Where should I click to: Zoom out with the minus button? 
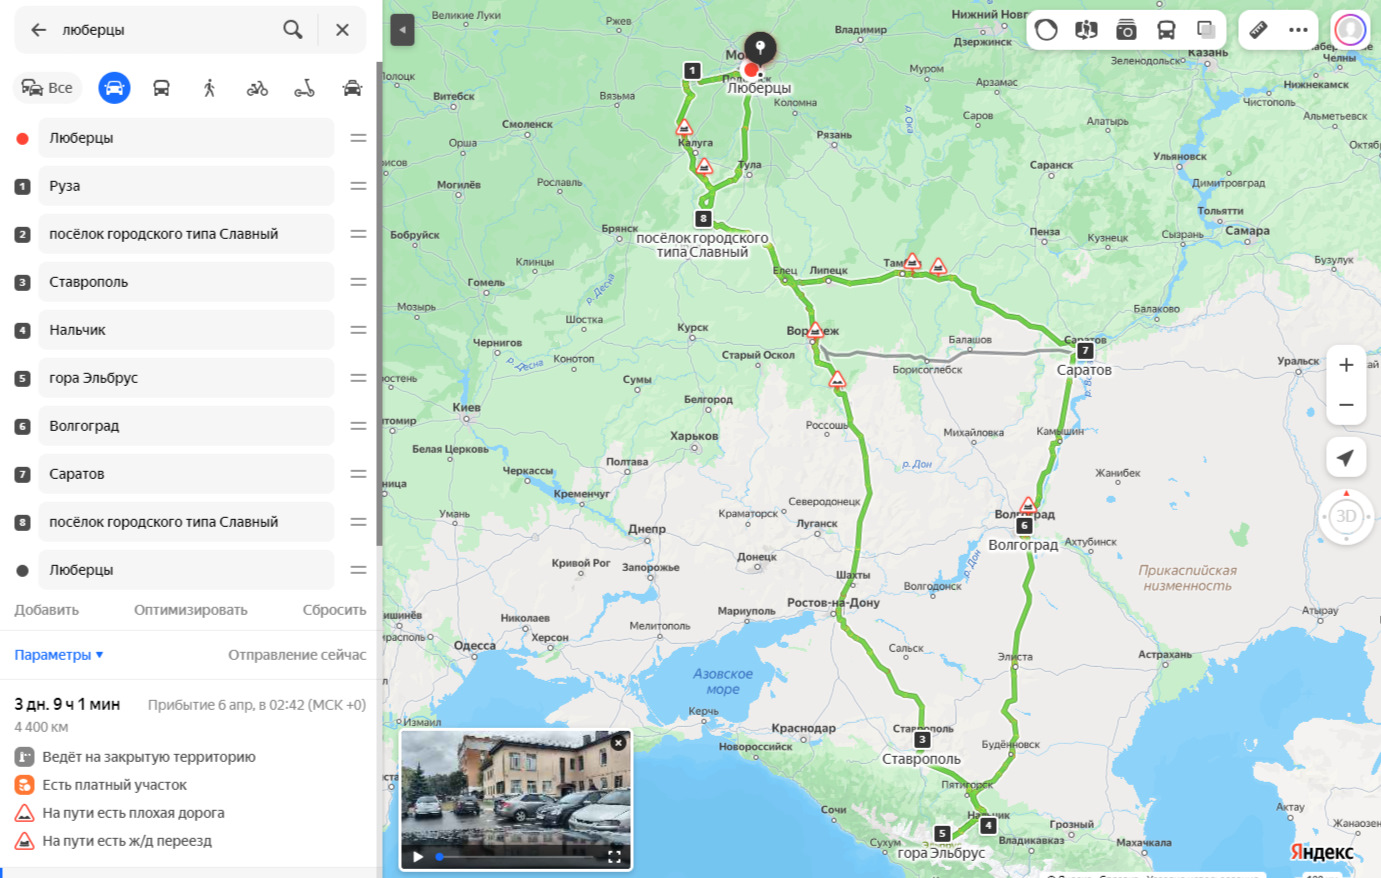coord(1346,405)
